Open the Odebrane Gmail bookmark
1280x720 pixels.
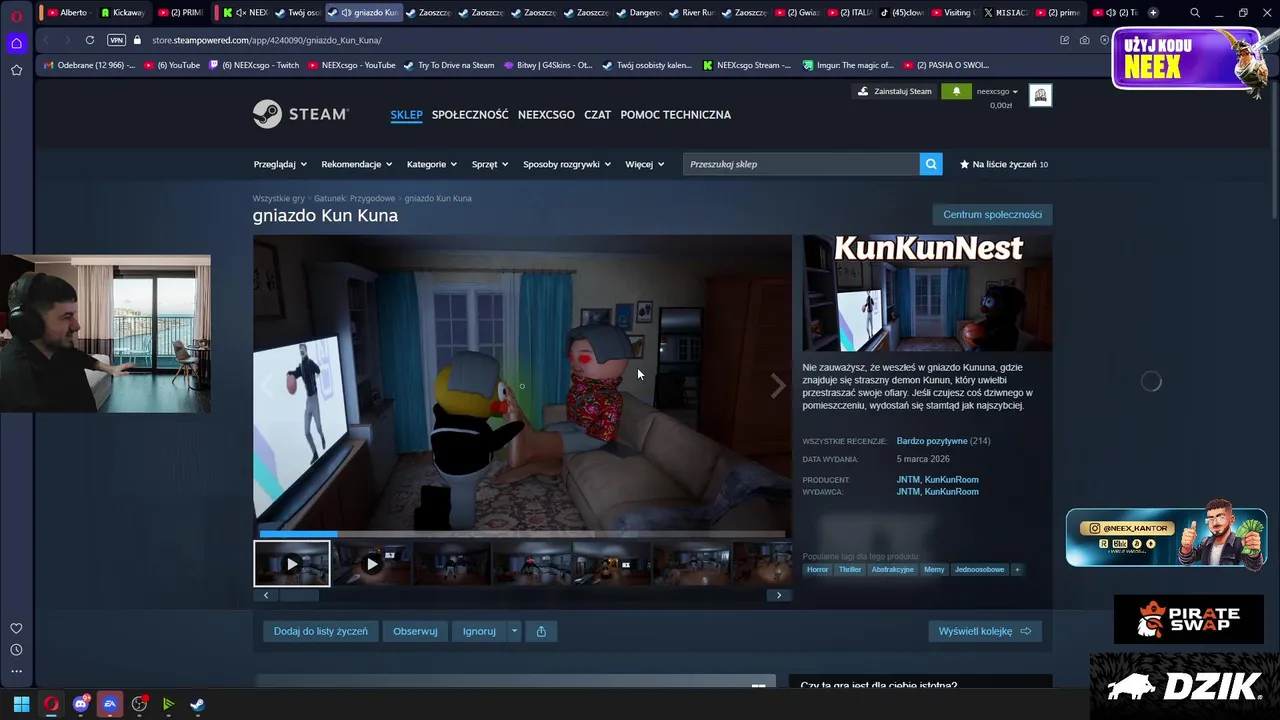89,65
